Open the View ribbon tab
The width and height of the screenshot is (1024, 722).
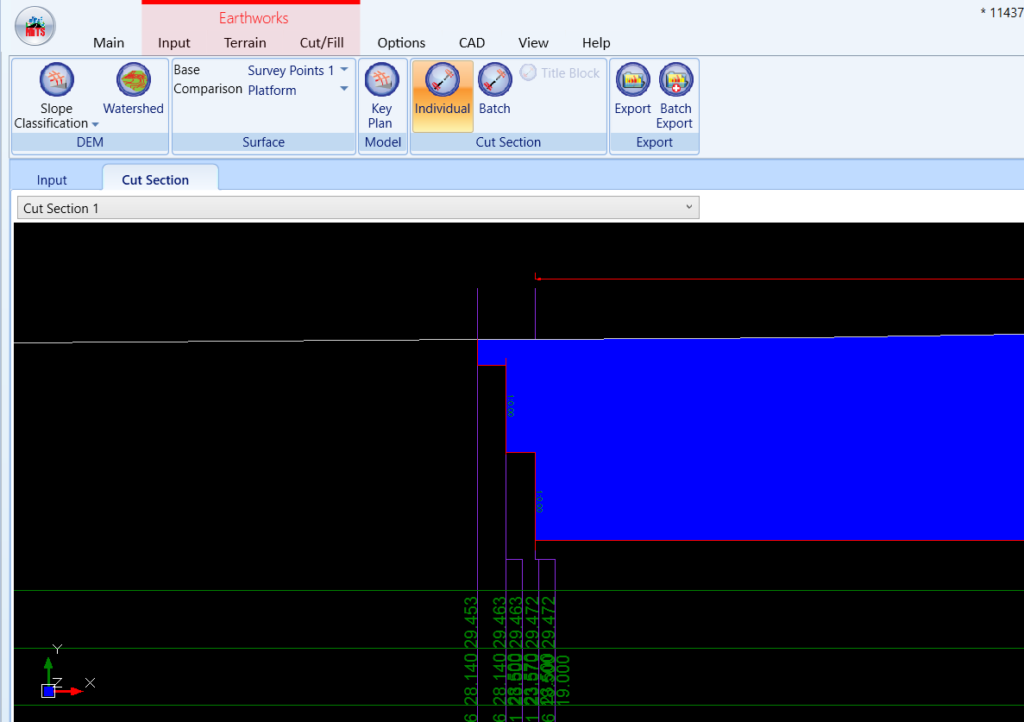(533, 42)
